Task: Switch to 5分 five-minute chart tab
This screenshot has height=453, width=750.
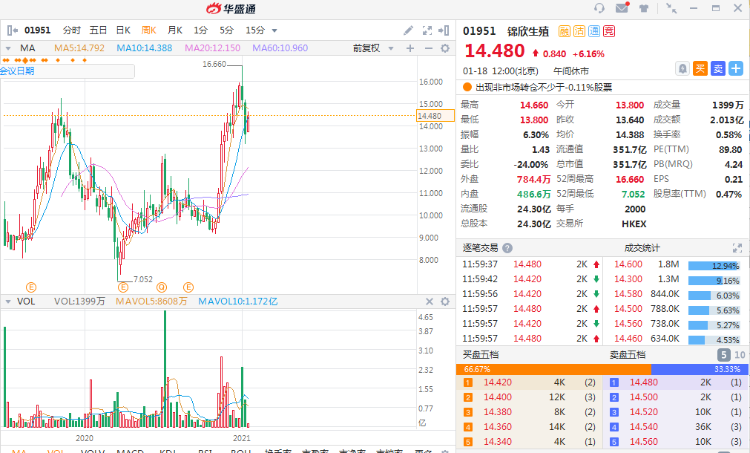Action: click(x=226, y=30)
